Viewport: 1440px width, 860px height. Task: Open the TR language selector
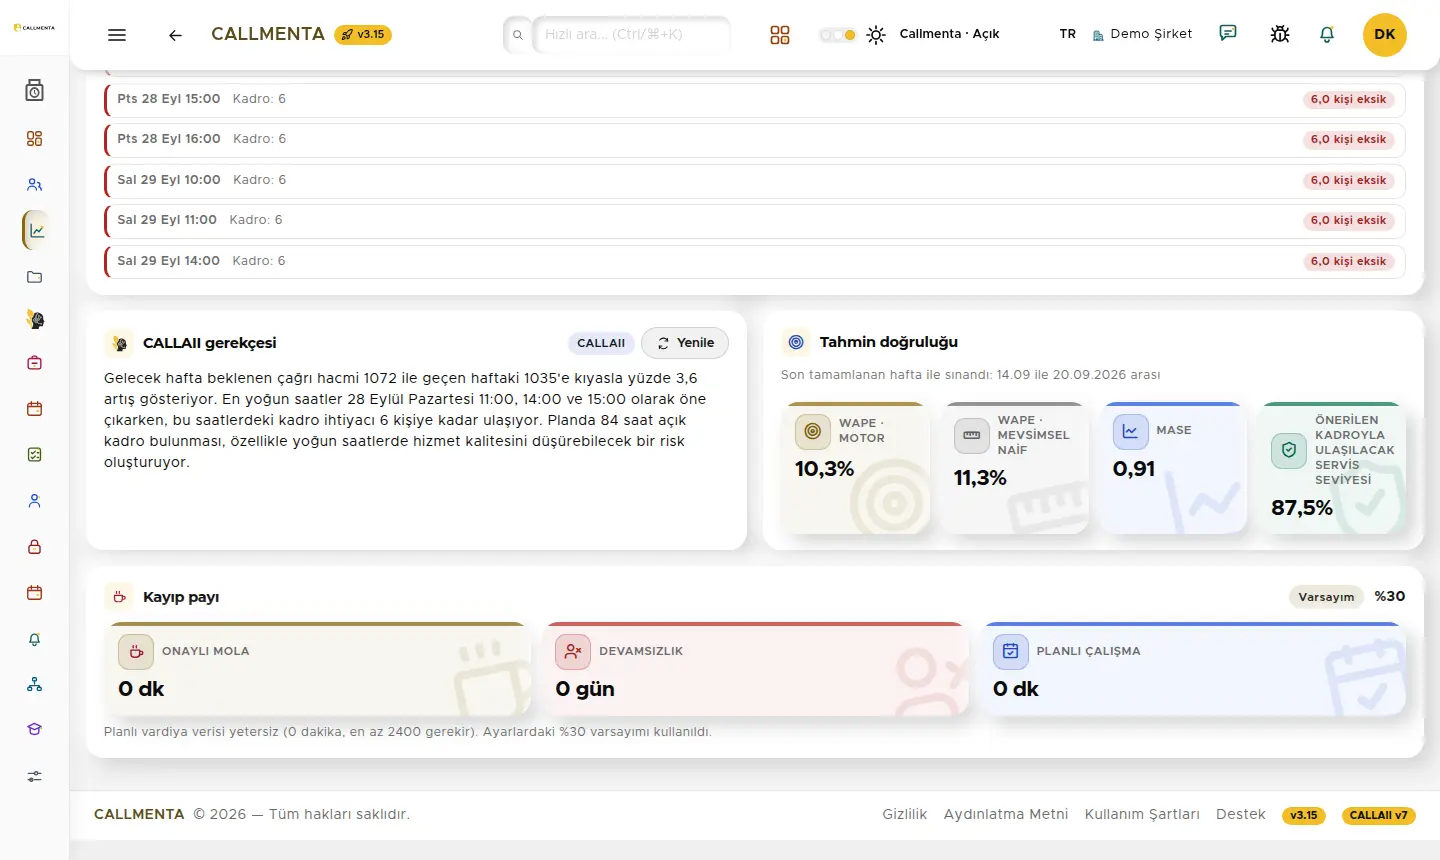point(1068,34)
